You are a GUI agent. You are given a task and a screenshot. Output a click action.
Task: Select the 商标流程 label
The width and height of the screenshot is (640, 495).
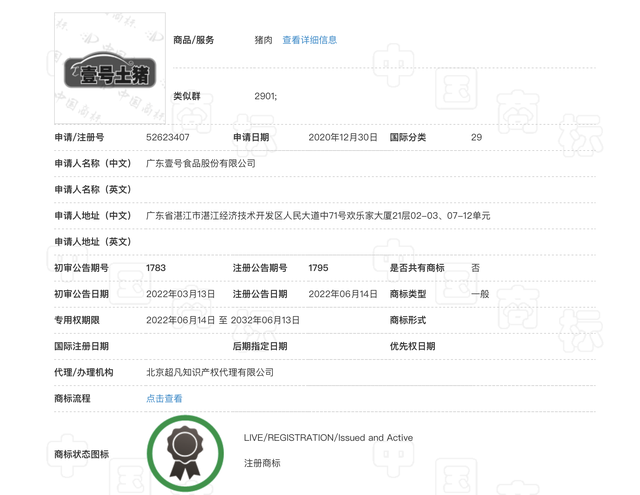pos(72,399)
